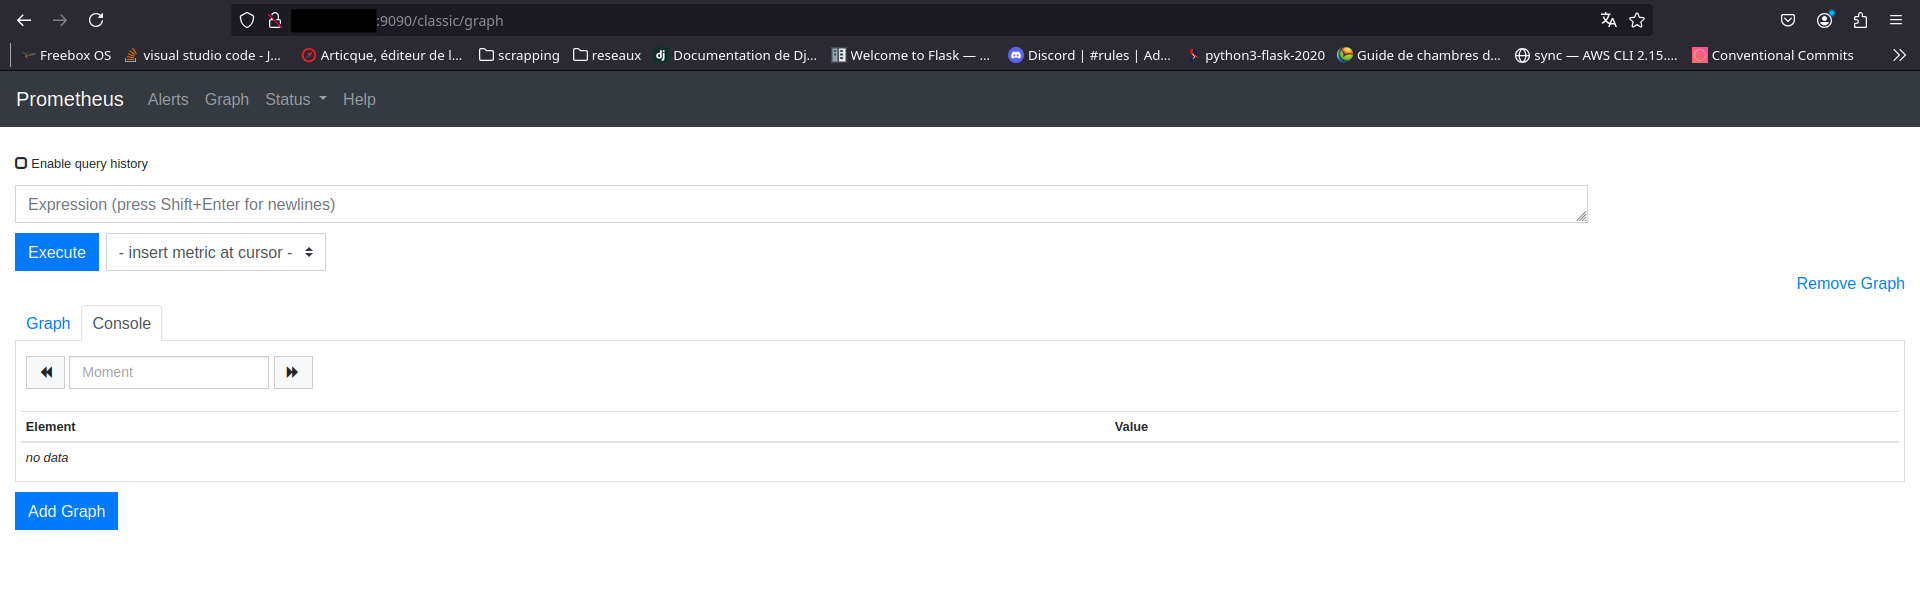
Task: Open the Freebox OS bookmark
Action: pos(66,55)
